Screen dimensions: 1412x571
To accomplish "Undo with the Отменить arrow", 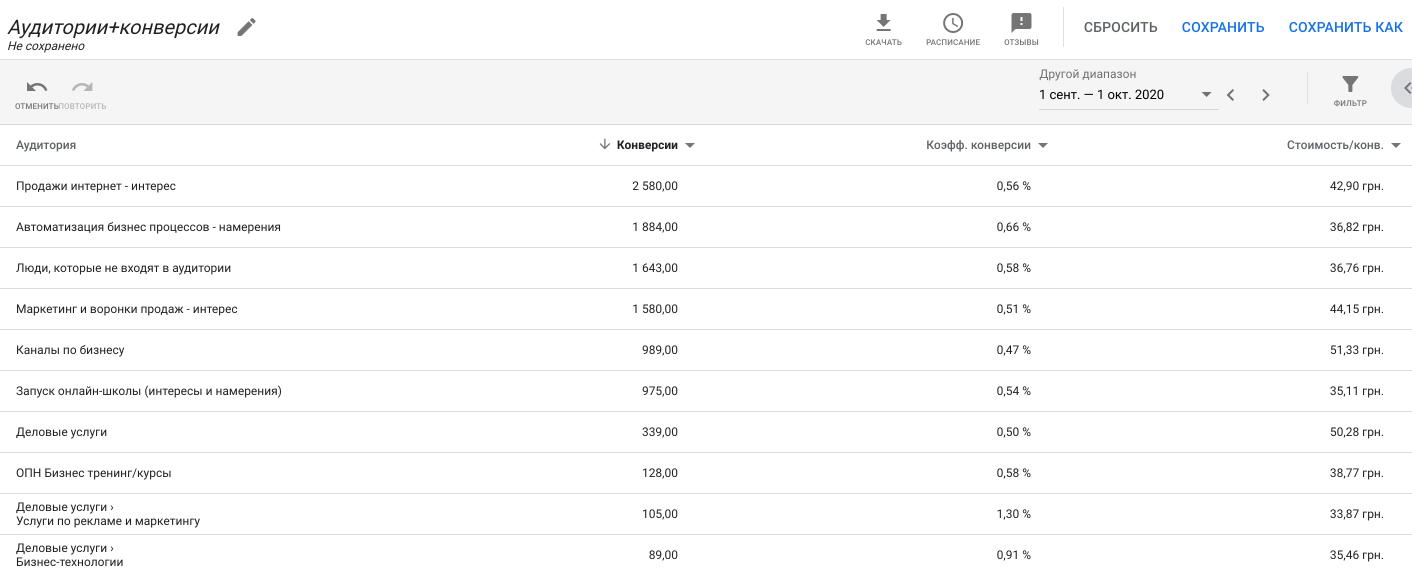I will click(x=37, y=88).
